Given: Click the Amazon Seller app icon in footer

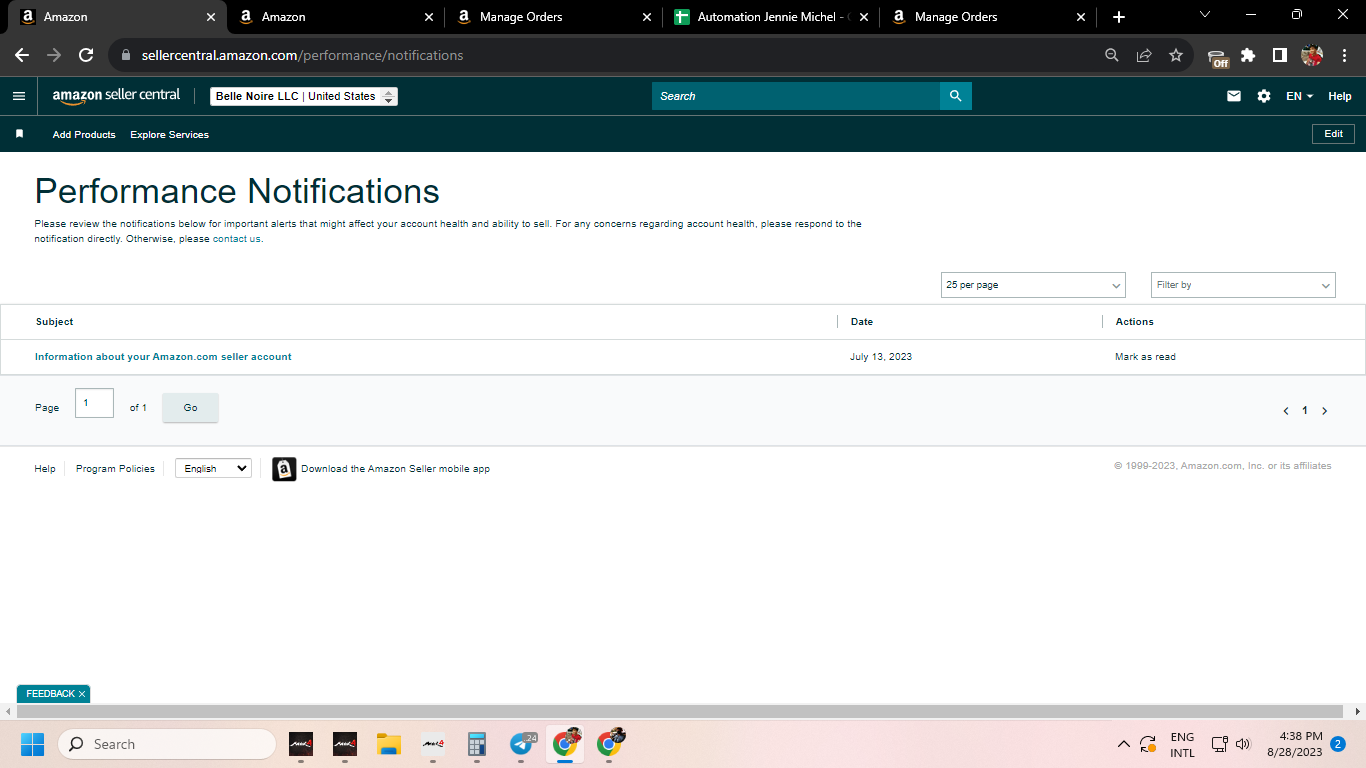Looking at the screenshot, I should click(284, 469).
